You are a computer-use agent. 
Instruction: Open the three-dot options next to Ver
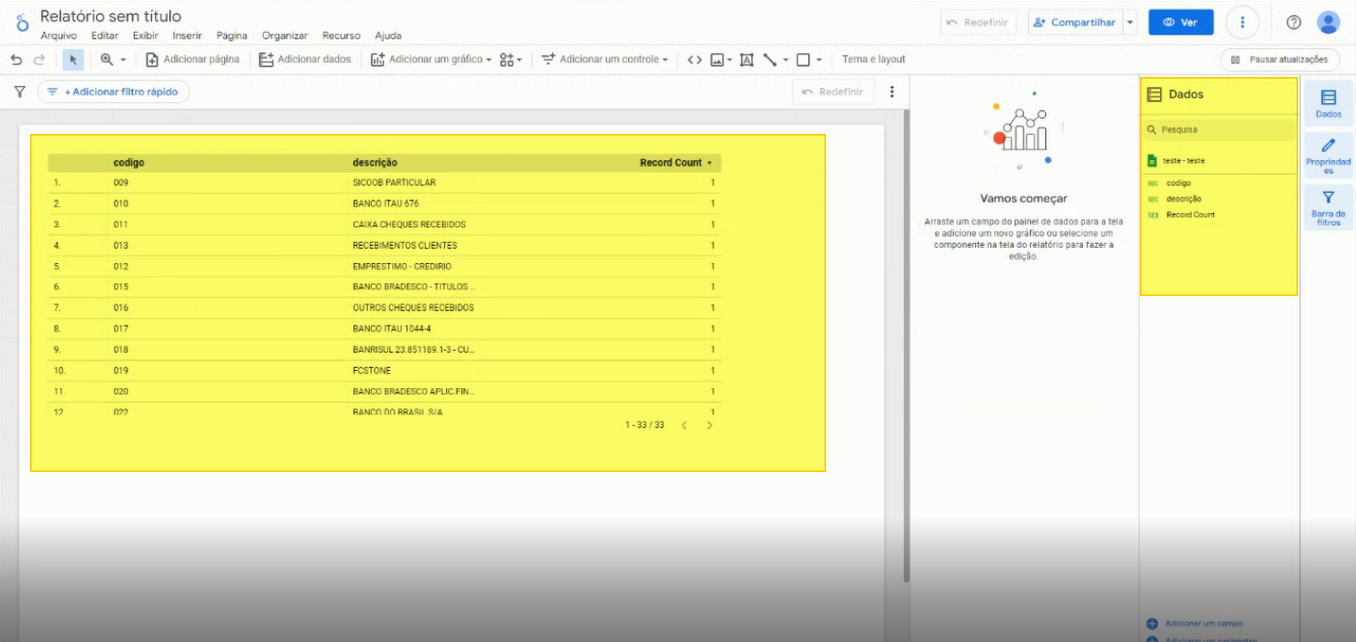1242,22
